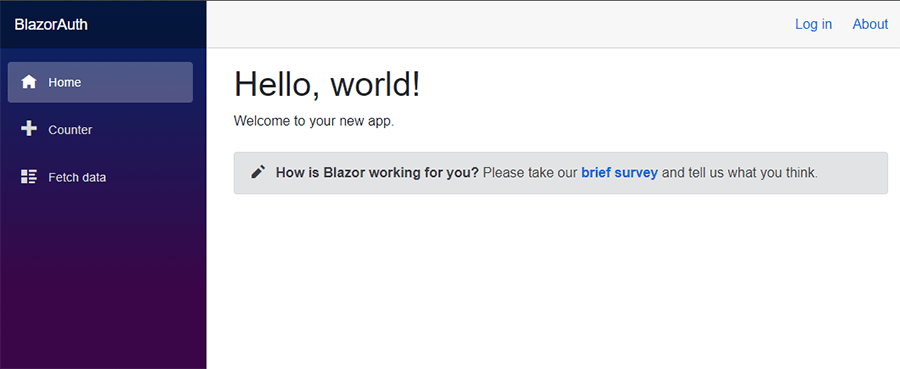
Task: Click the Hello, world! heading
Action: pyautogui.click(x=327, y=84)
